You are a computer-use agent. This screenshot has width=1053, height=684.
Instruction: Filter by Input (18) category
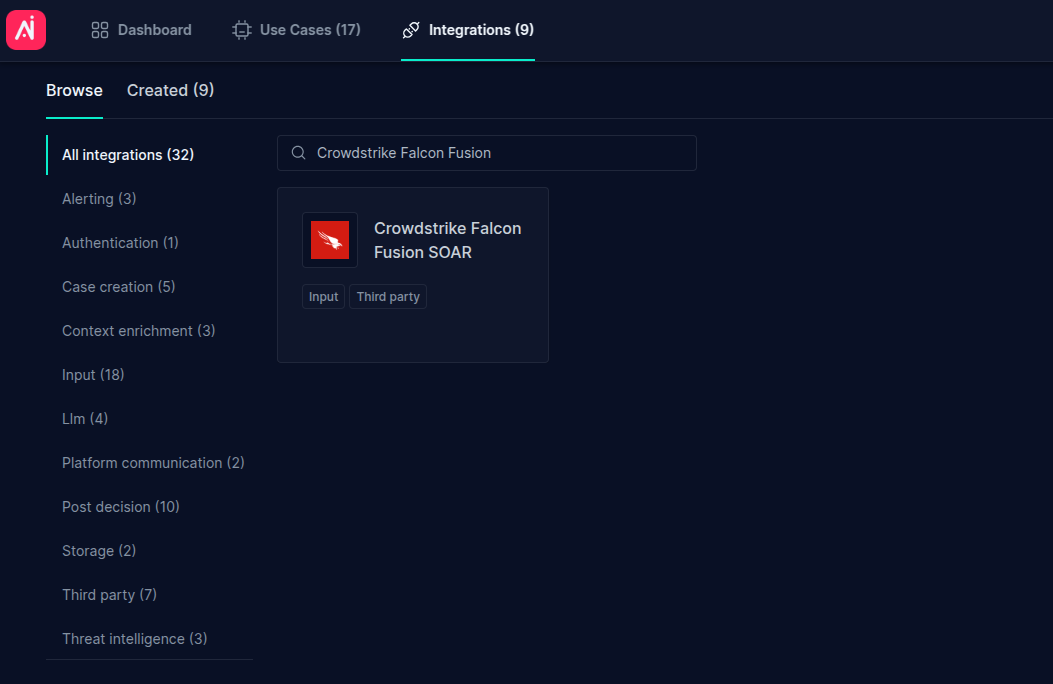[x=93, y=375]
